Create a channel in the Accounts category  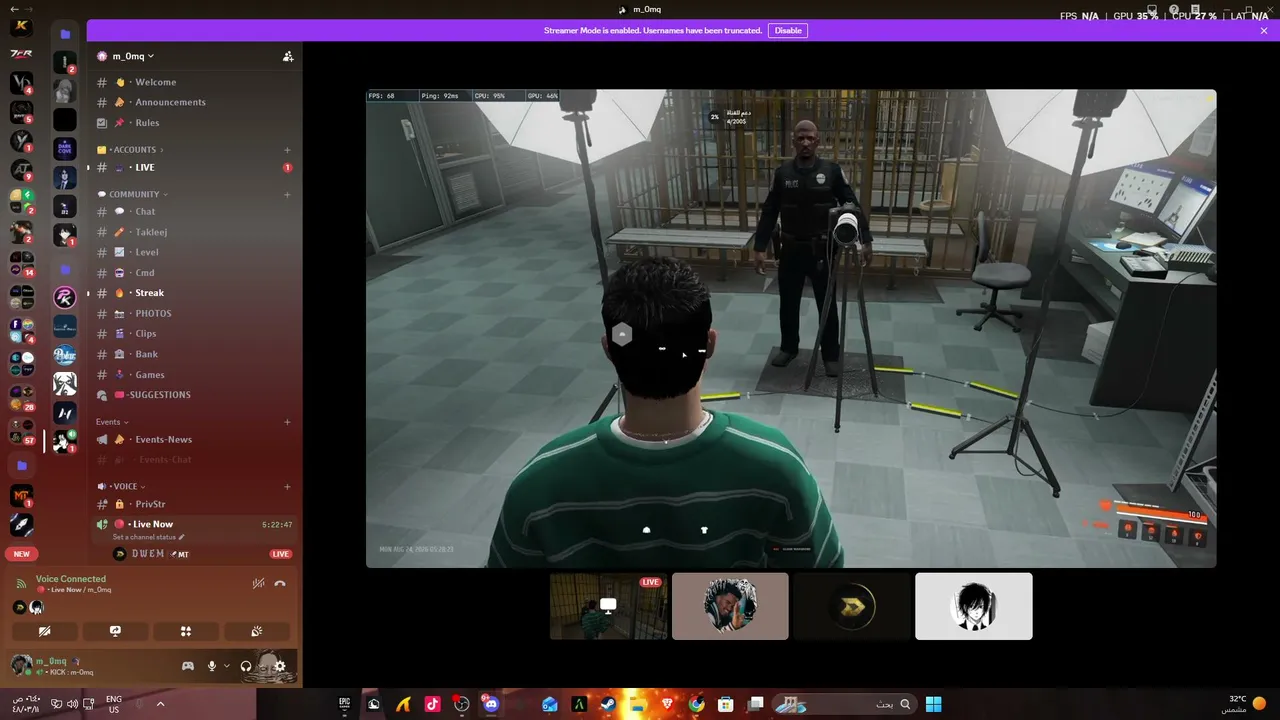pos(287,150)
